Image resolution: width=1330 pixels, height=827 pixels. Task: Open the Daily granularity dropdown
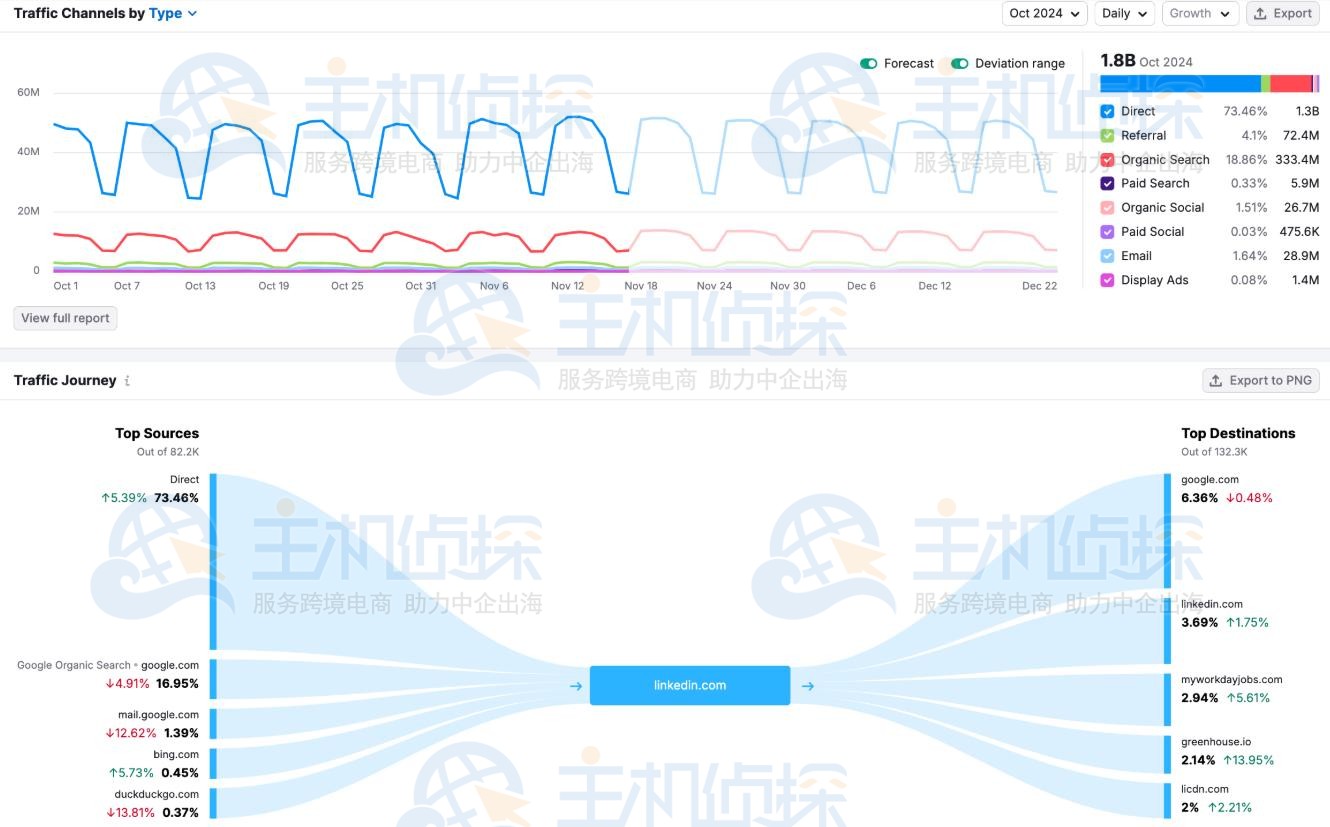tap(1124, 13)
